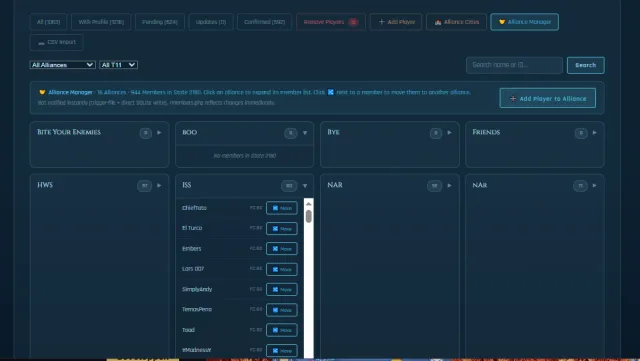
Task: Move member El Turco to another alliance
Action: pyautogui.click(x=282, y=229)
